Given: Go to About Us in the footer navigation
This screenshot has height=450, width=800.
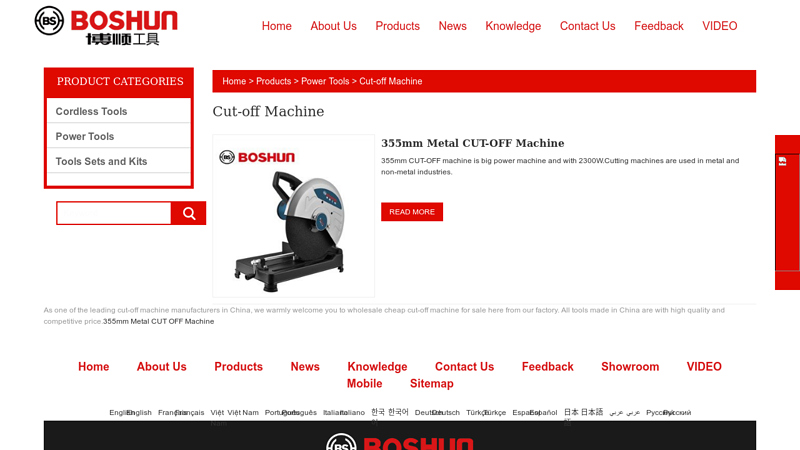Looking at the screenshot, I should coord(161,367).
